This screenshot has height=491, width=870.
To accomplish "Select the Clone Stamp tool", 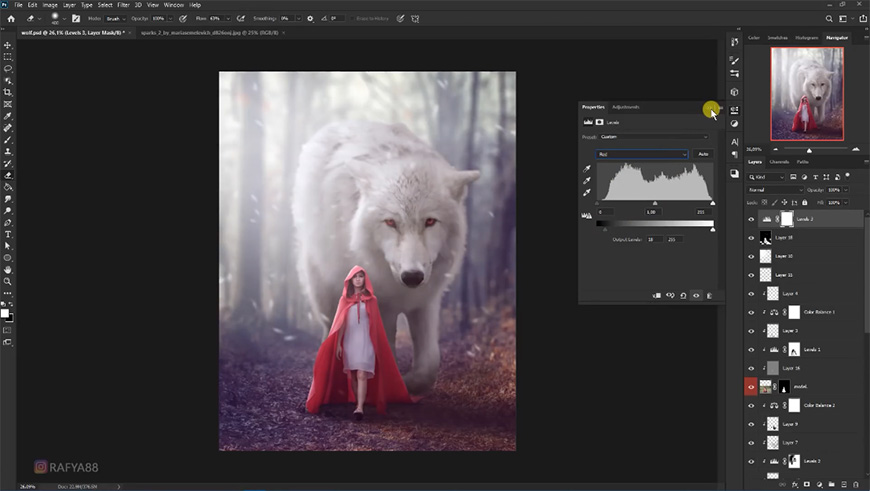I will (x=8, y=151).
